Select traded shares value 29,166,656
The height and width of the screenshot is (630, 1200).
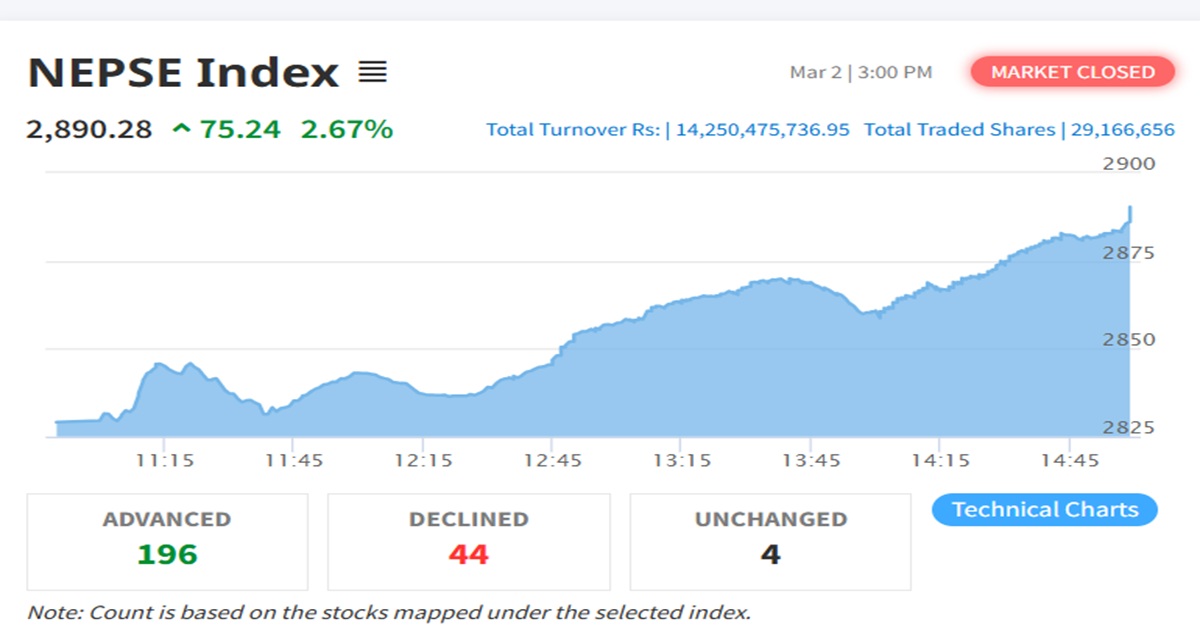(1122, 130)
